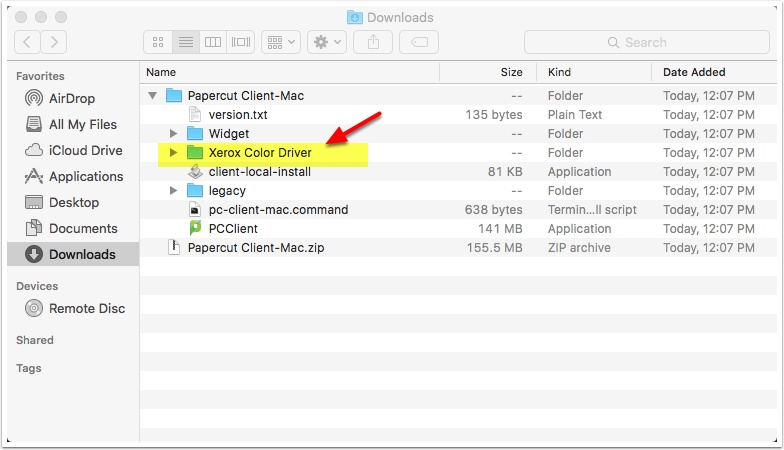Click the Tags sidebar heading
This screenshot has height=450, width=784.
[x=28, y=368]
